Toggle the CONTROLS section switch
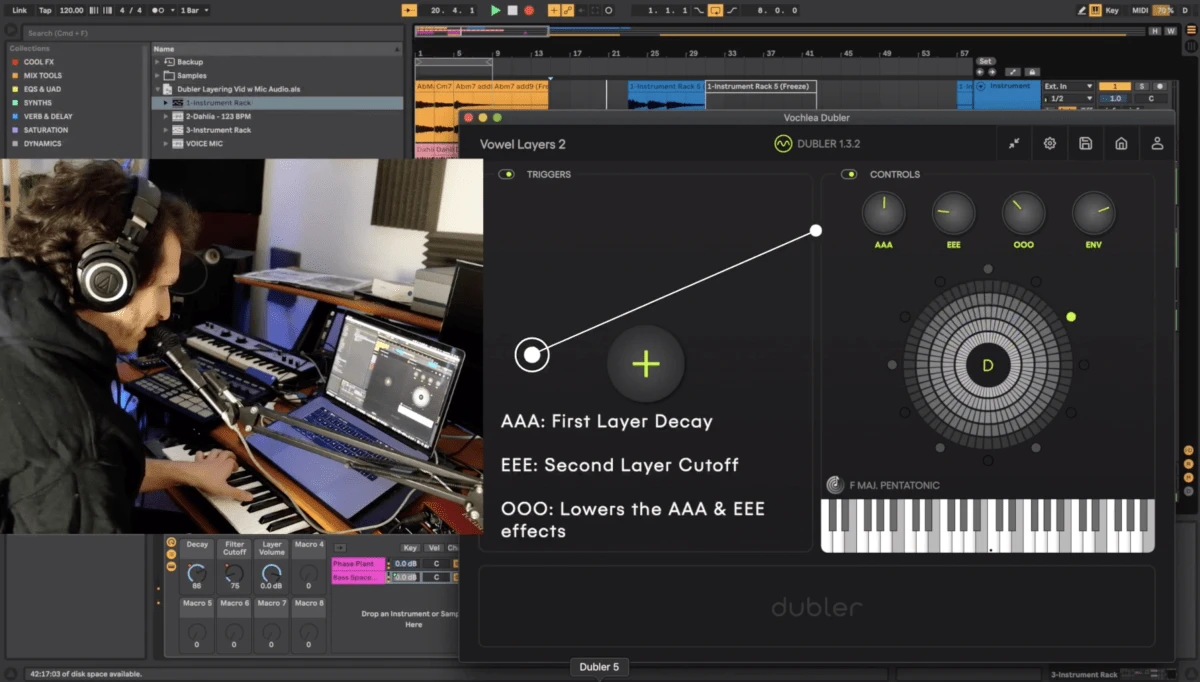 pos(850,174)
